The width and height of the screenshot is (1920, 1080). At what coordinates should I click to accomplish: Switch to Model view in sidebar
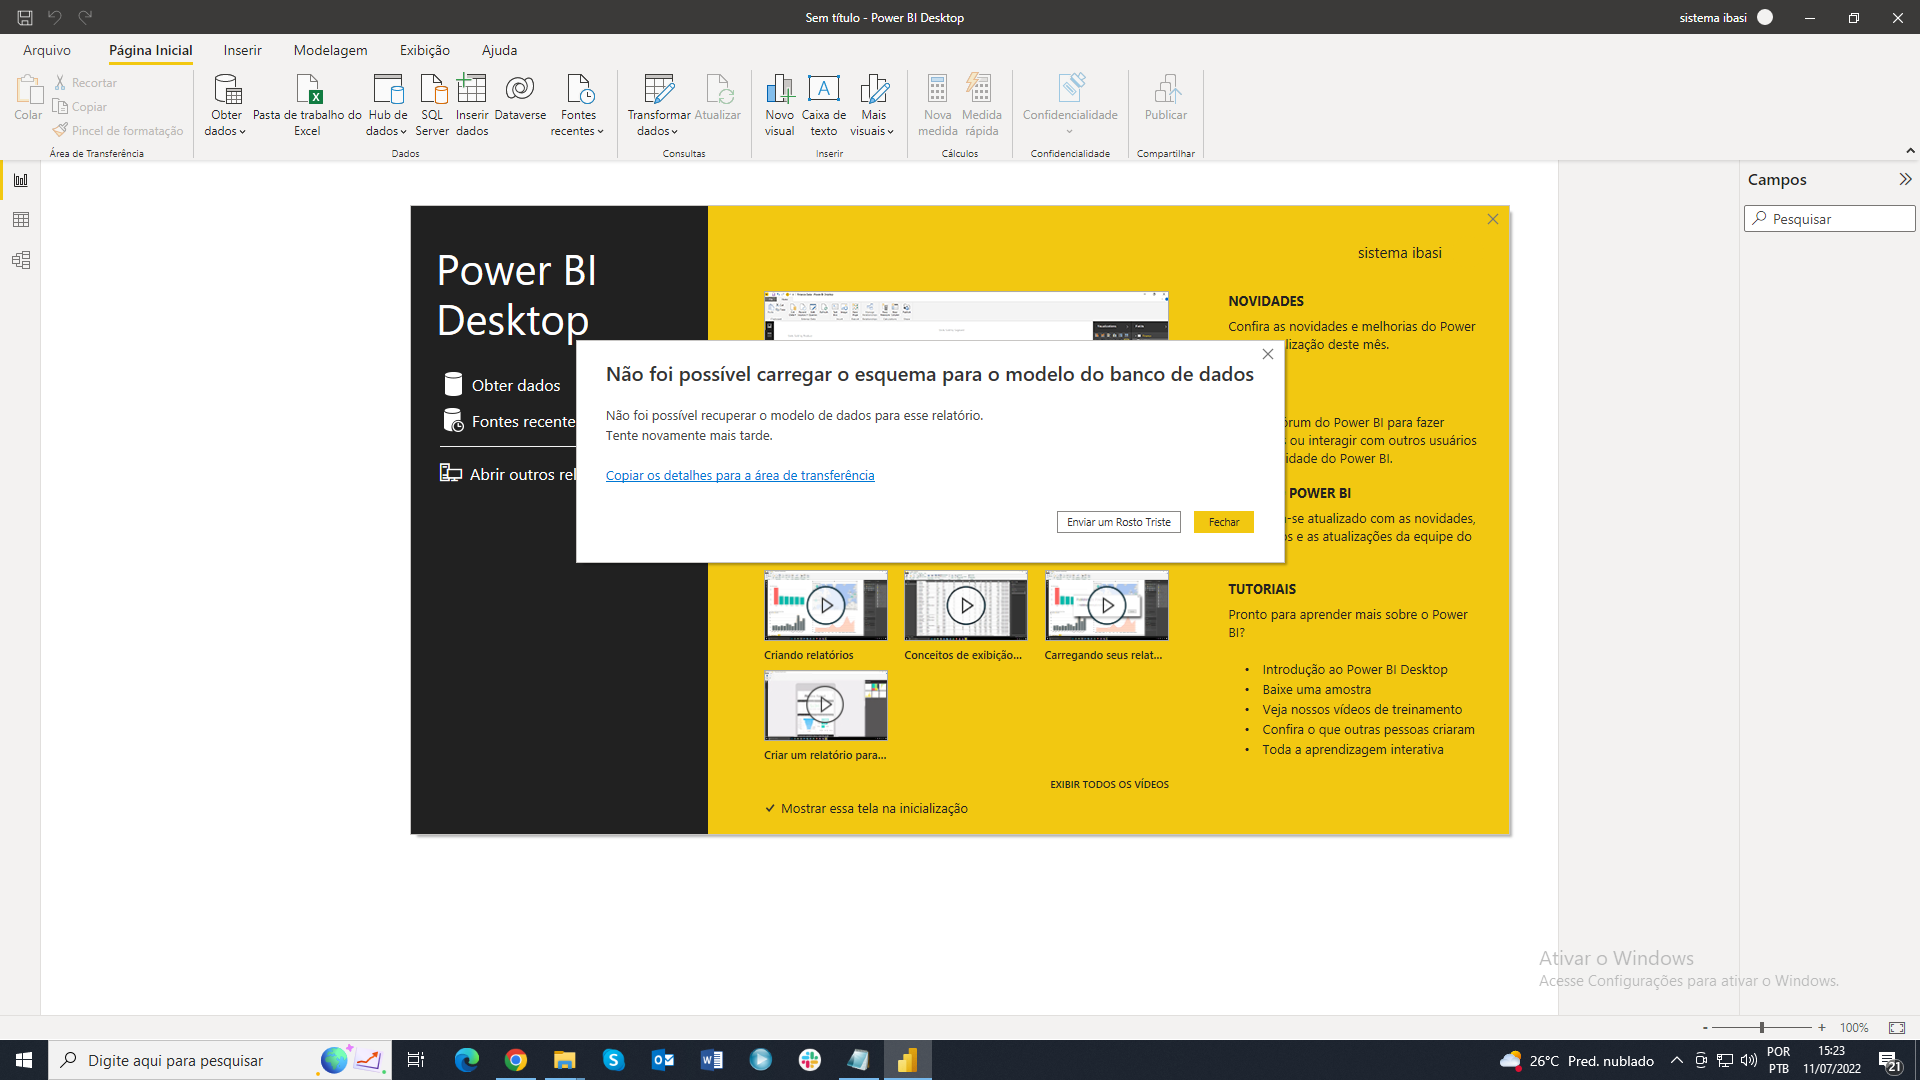21,260
